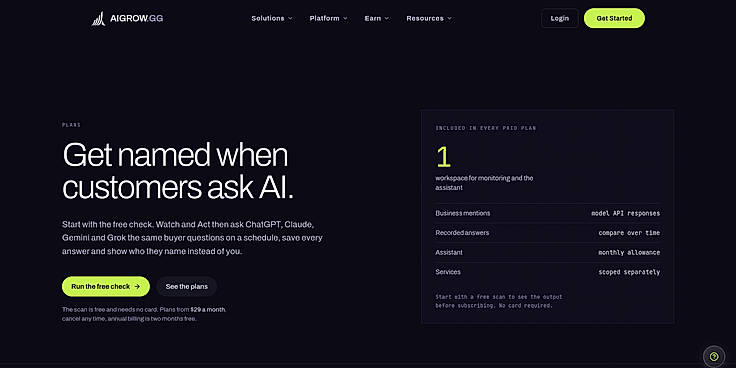
Task: Open the Platform navigation item
Action: (329, 18)
